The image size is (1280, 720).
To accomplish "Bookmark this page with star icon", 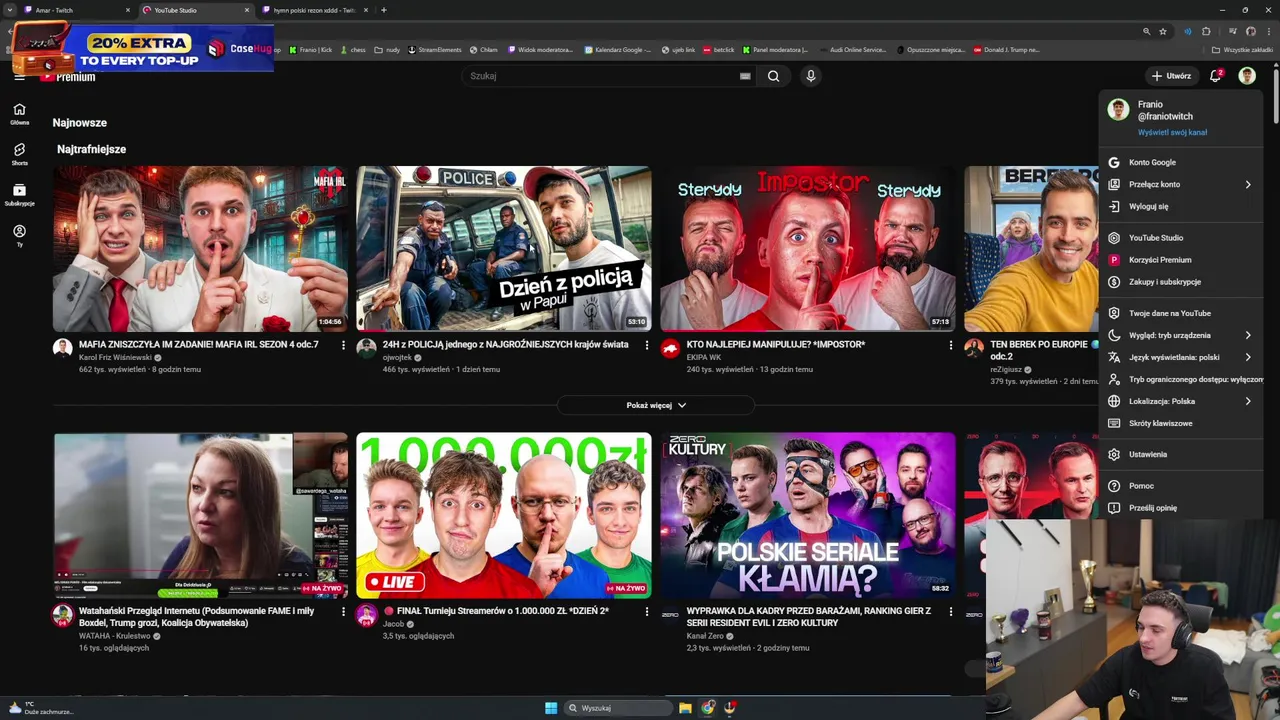I will (x=1163, y=31).
